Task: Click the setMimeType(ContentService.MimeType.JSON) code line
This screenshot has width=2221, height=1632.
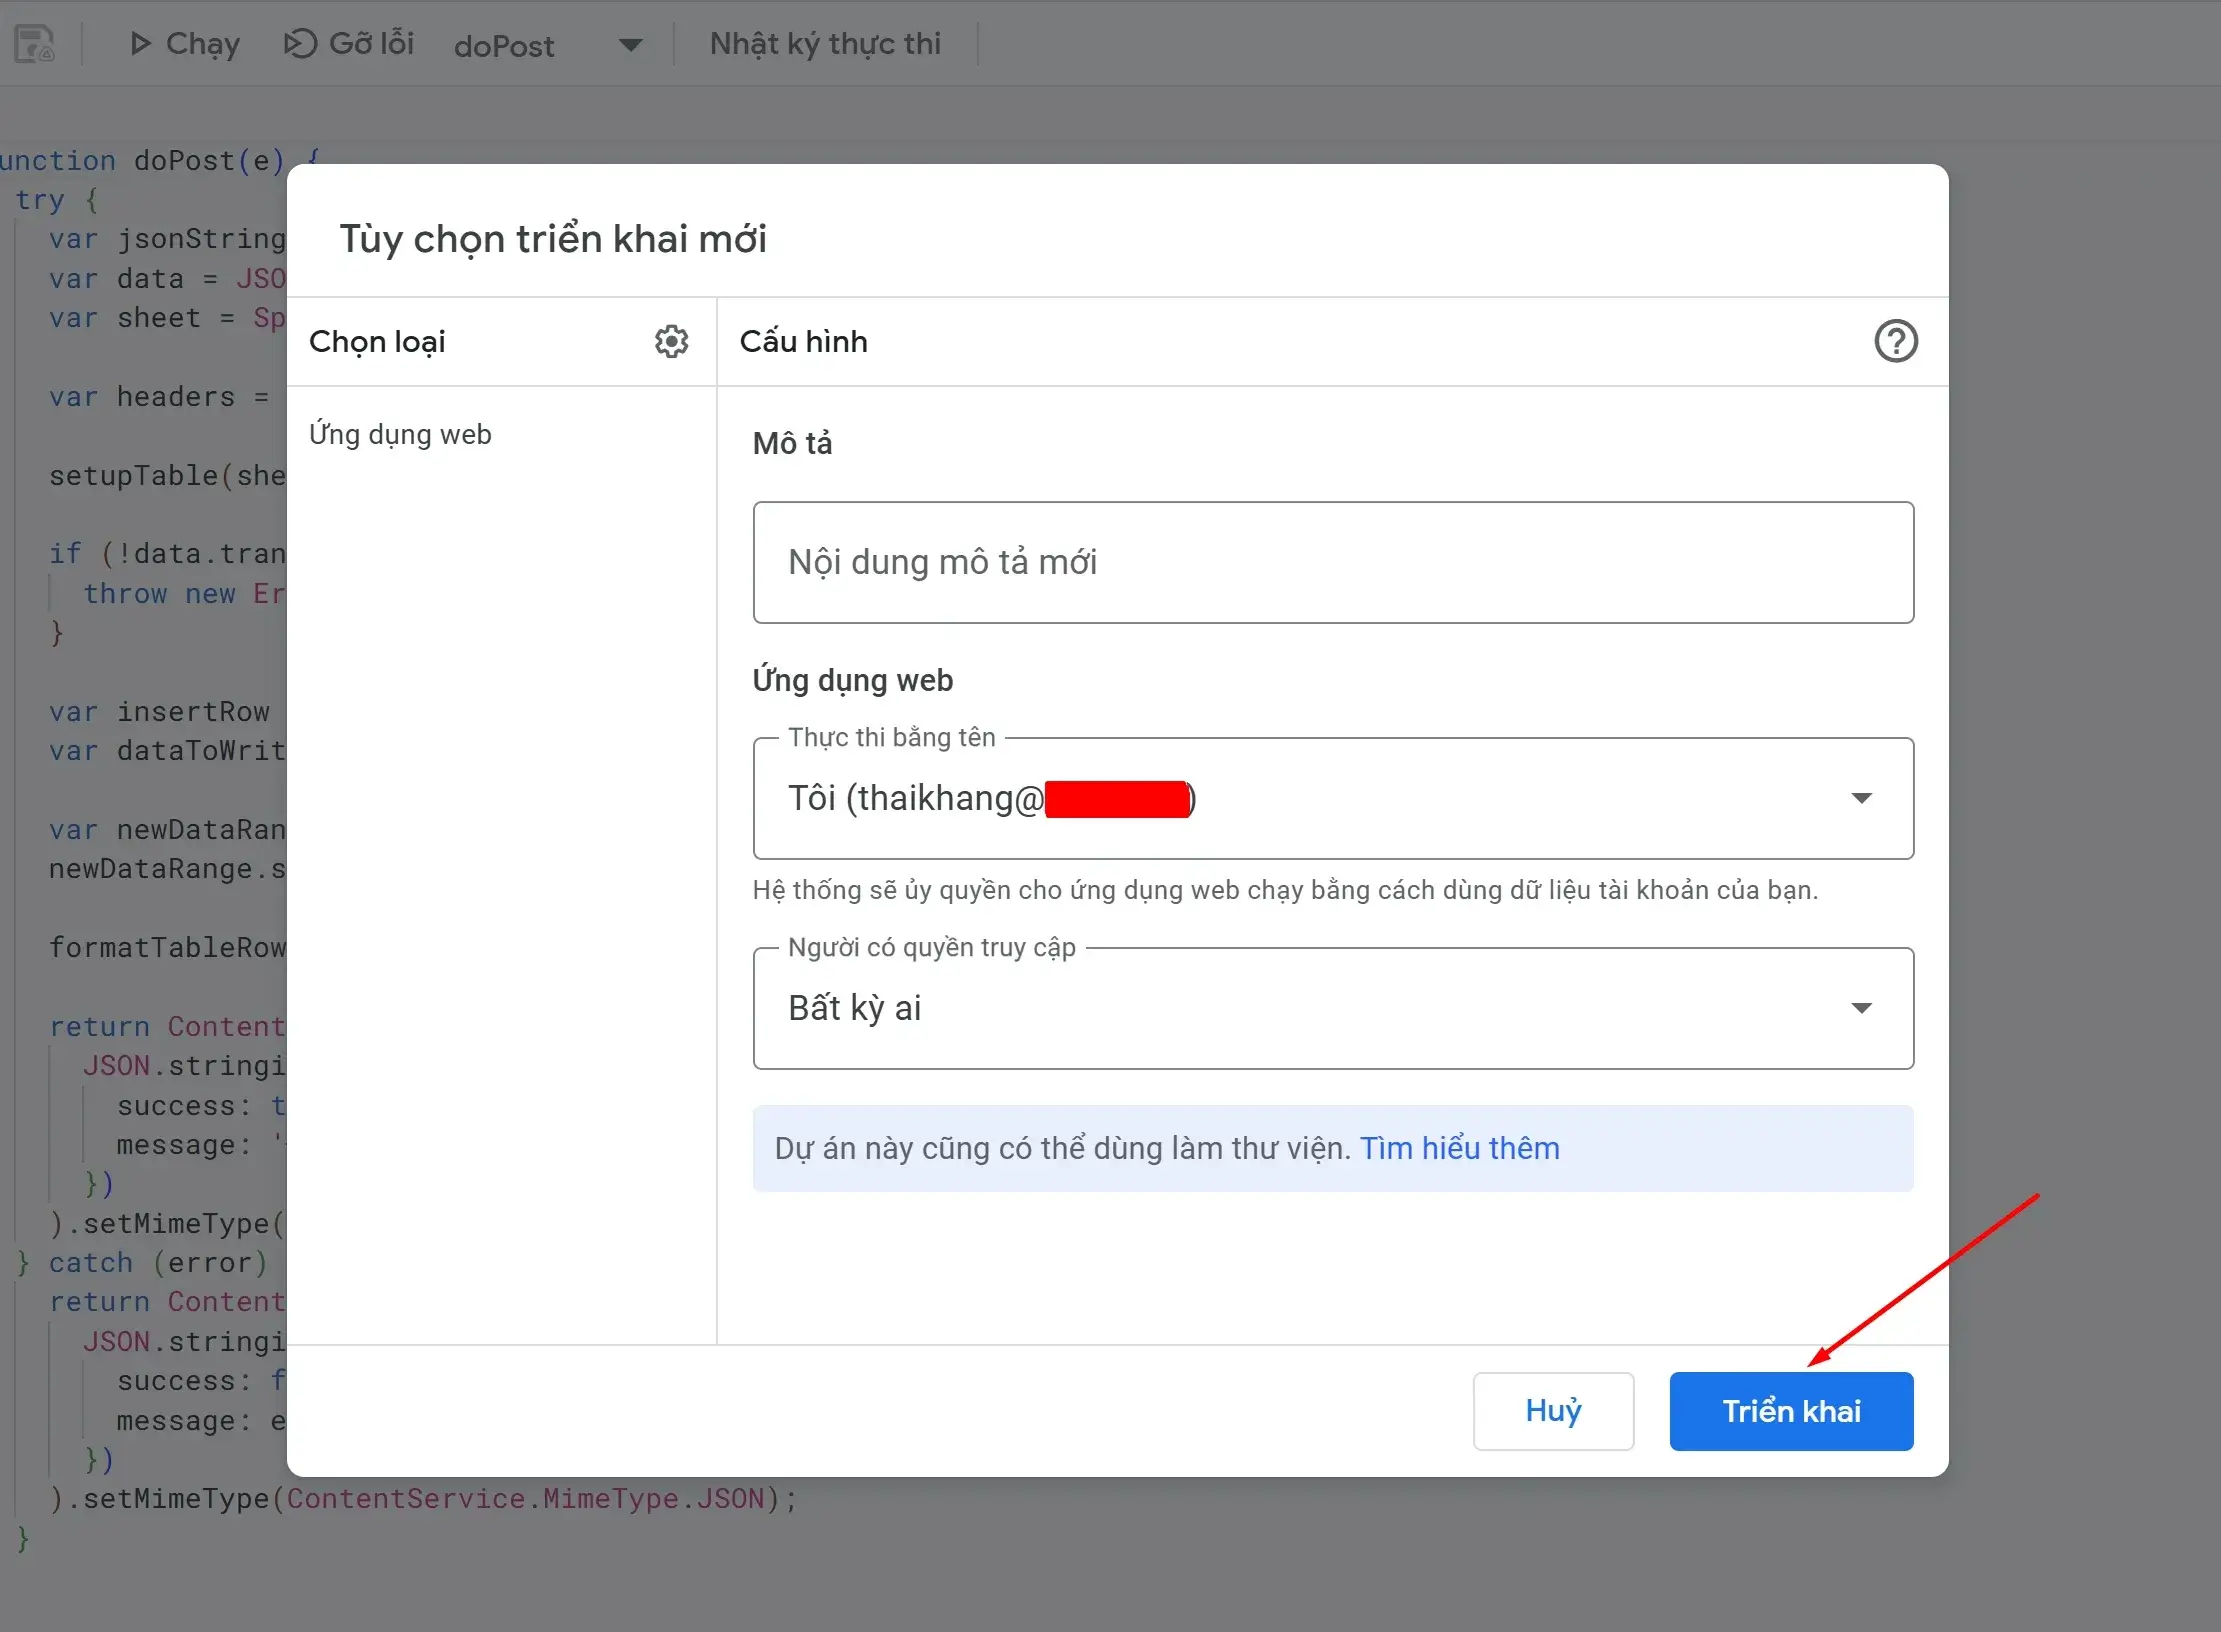Action: click(424, 1499)
